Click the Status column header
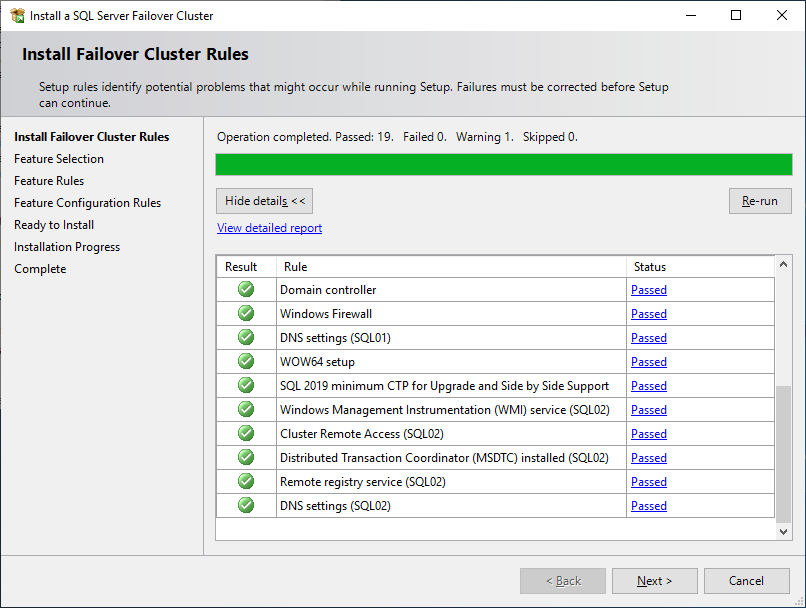The width and height of the screenshot is (806, 608). pyautogui.click(x=700, y=267)
